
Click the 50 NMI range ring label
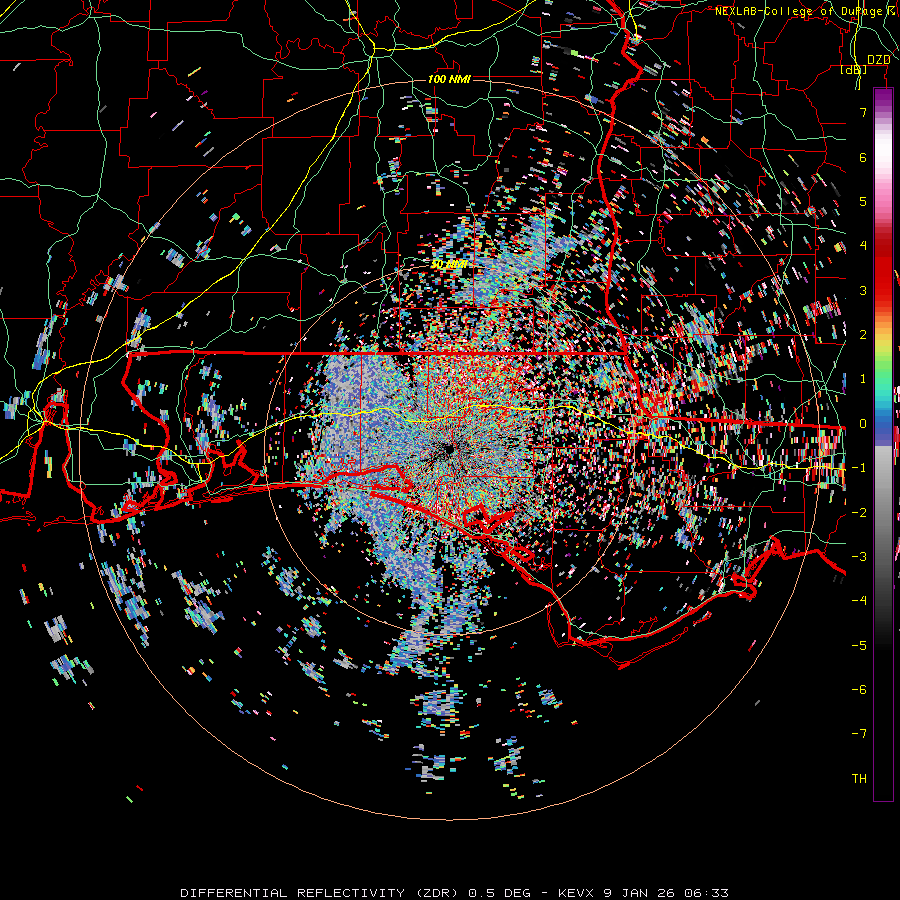[449, 265]
